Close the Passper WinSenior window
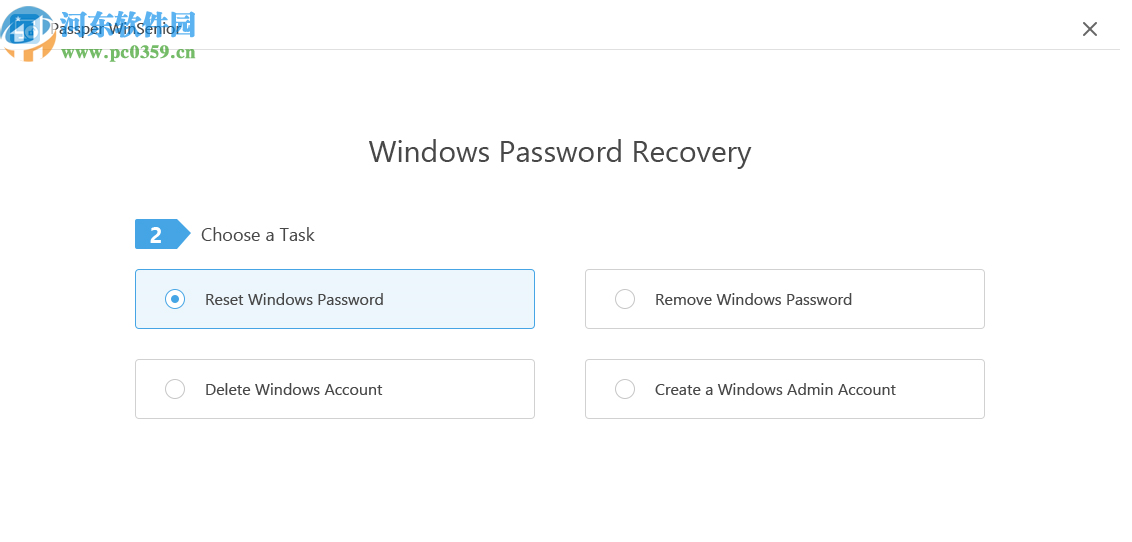 coord(1089,29)
